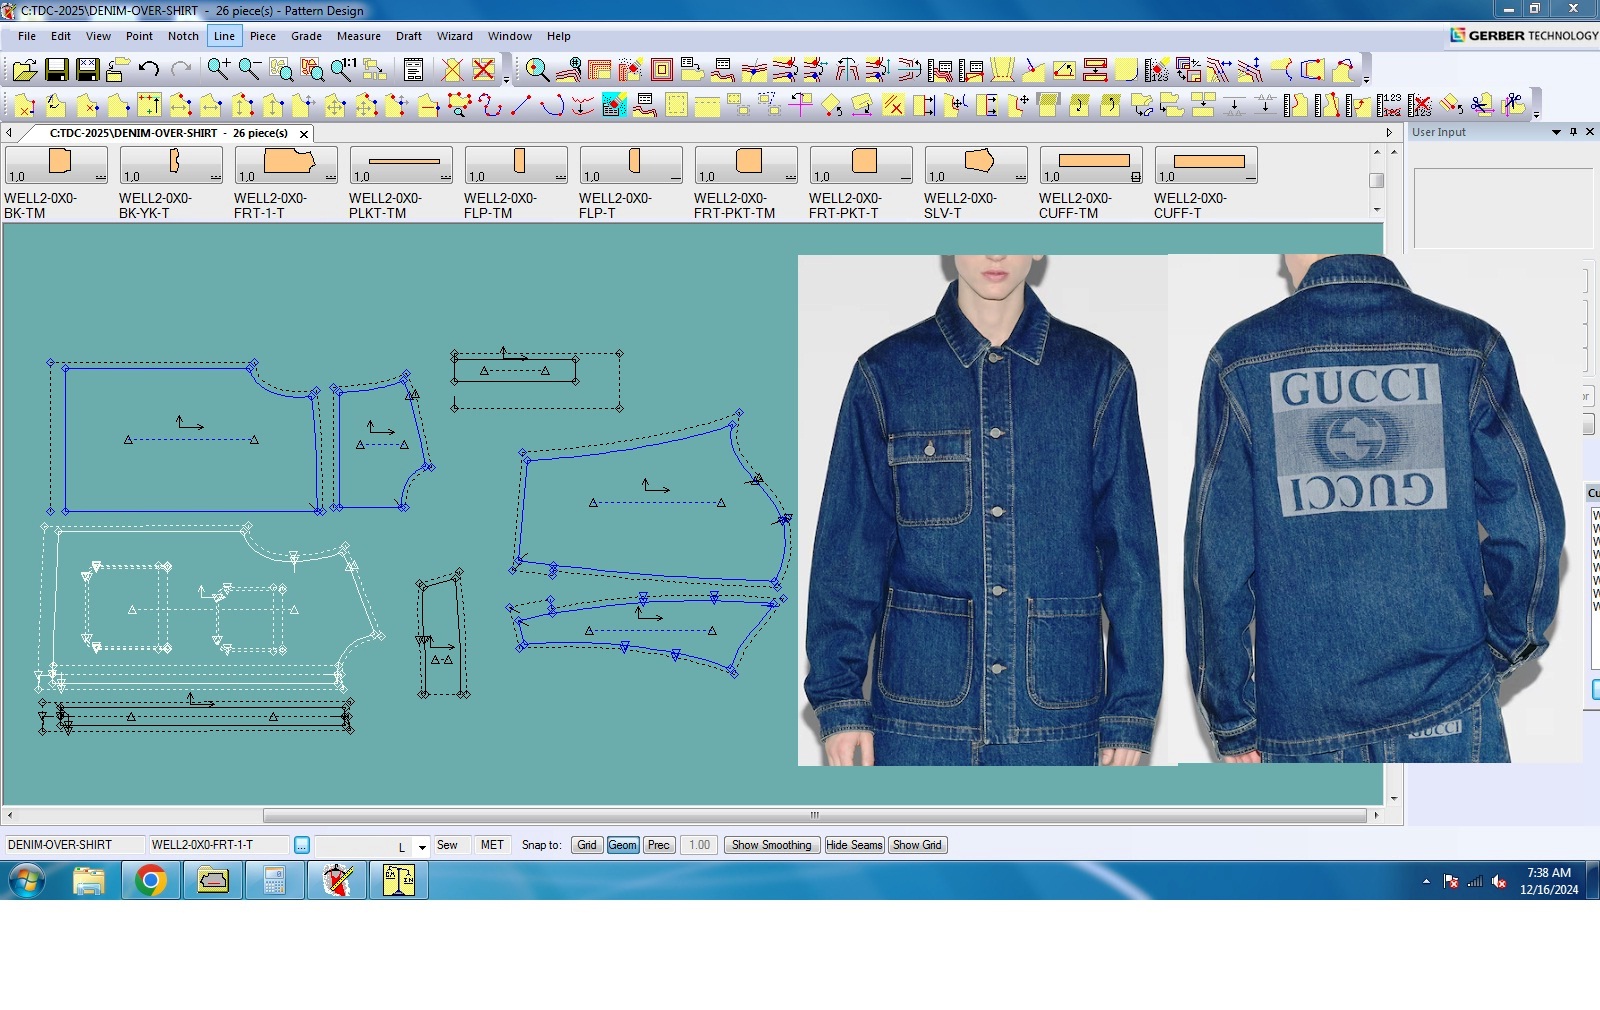This screenshot has width=1600, height=1010.
Task: Open Chrome from the taskbar
Action: [151, 881]
